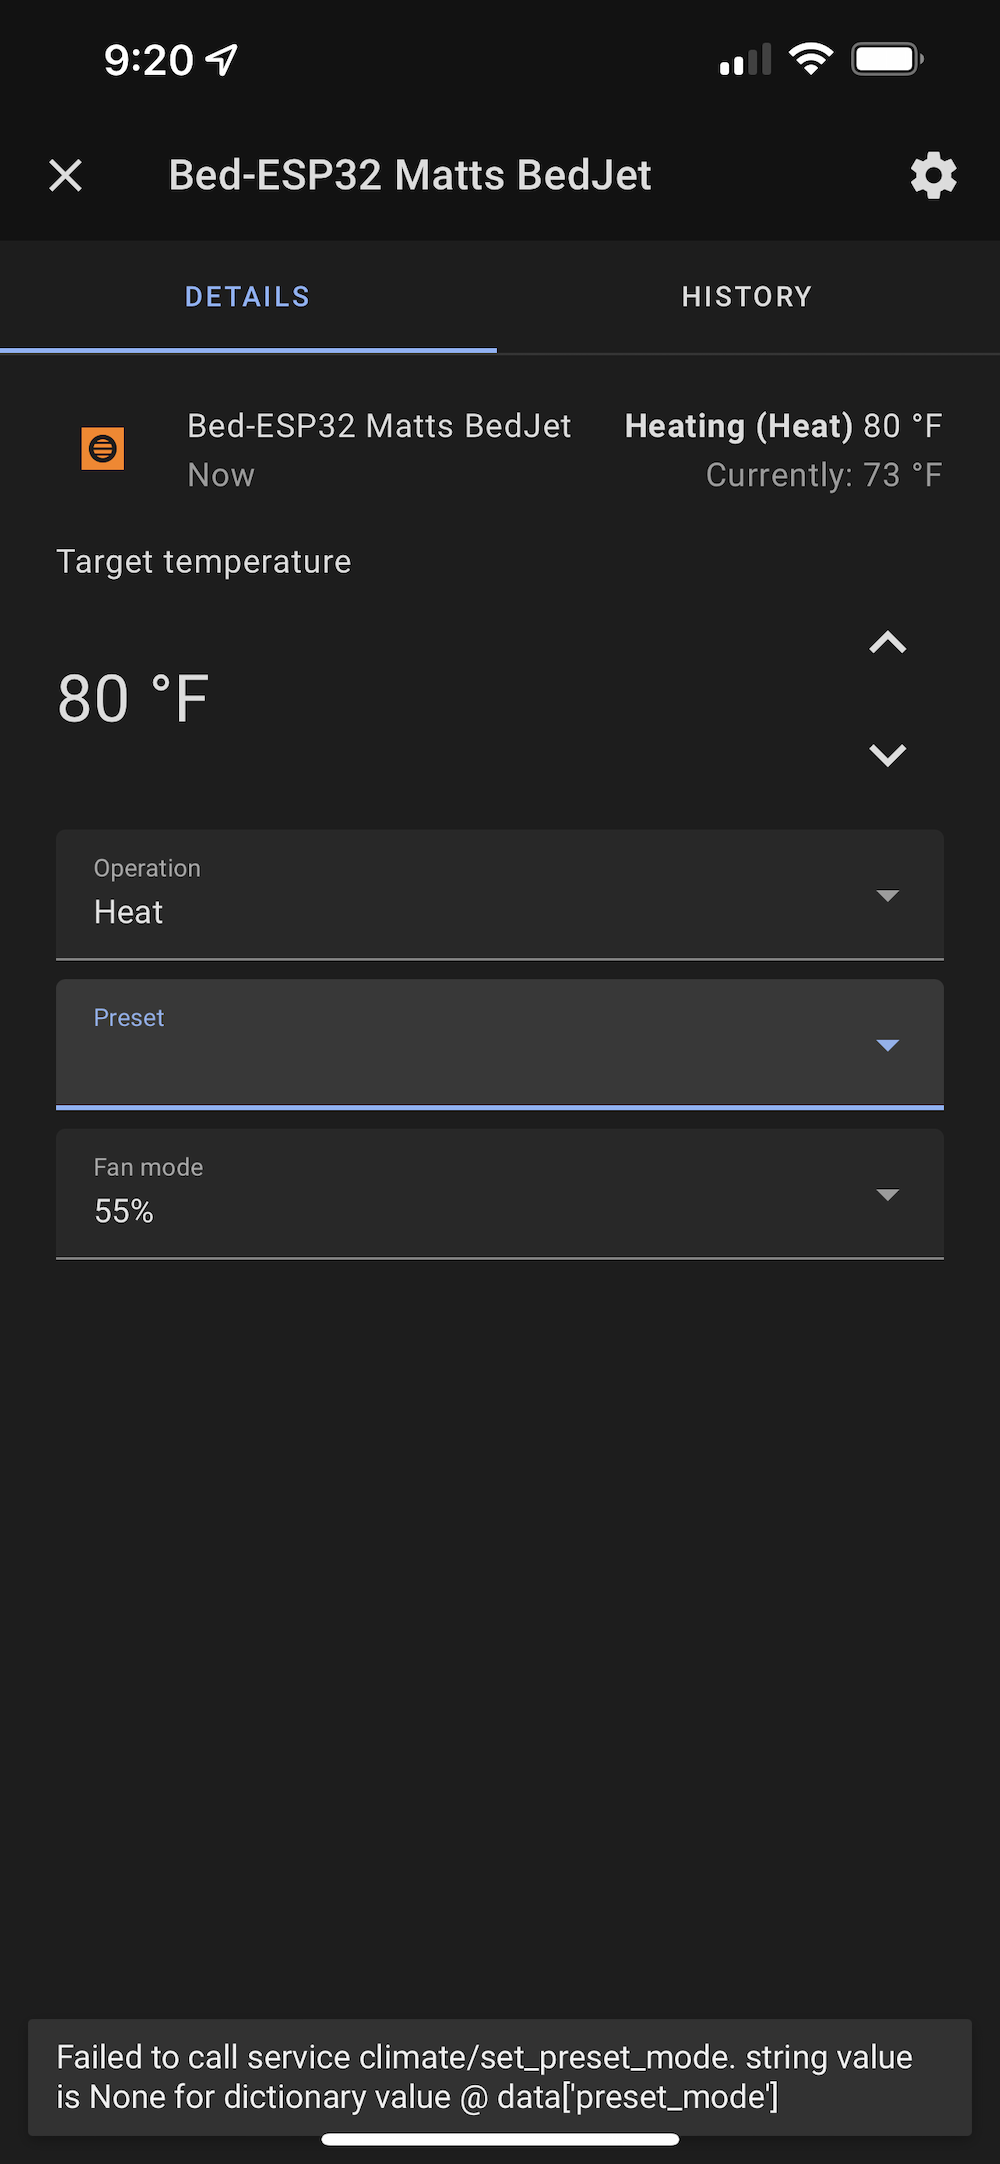Increase target temperature with up chevron
The height and width of the screenshot is (2164, 1000).
click(x=887, y=643)
